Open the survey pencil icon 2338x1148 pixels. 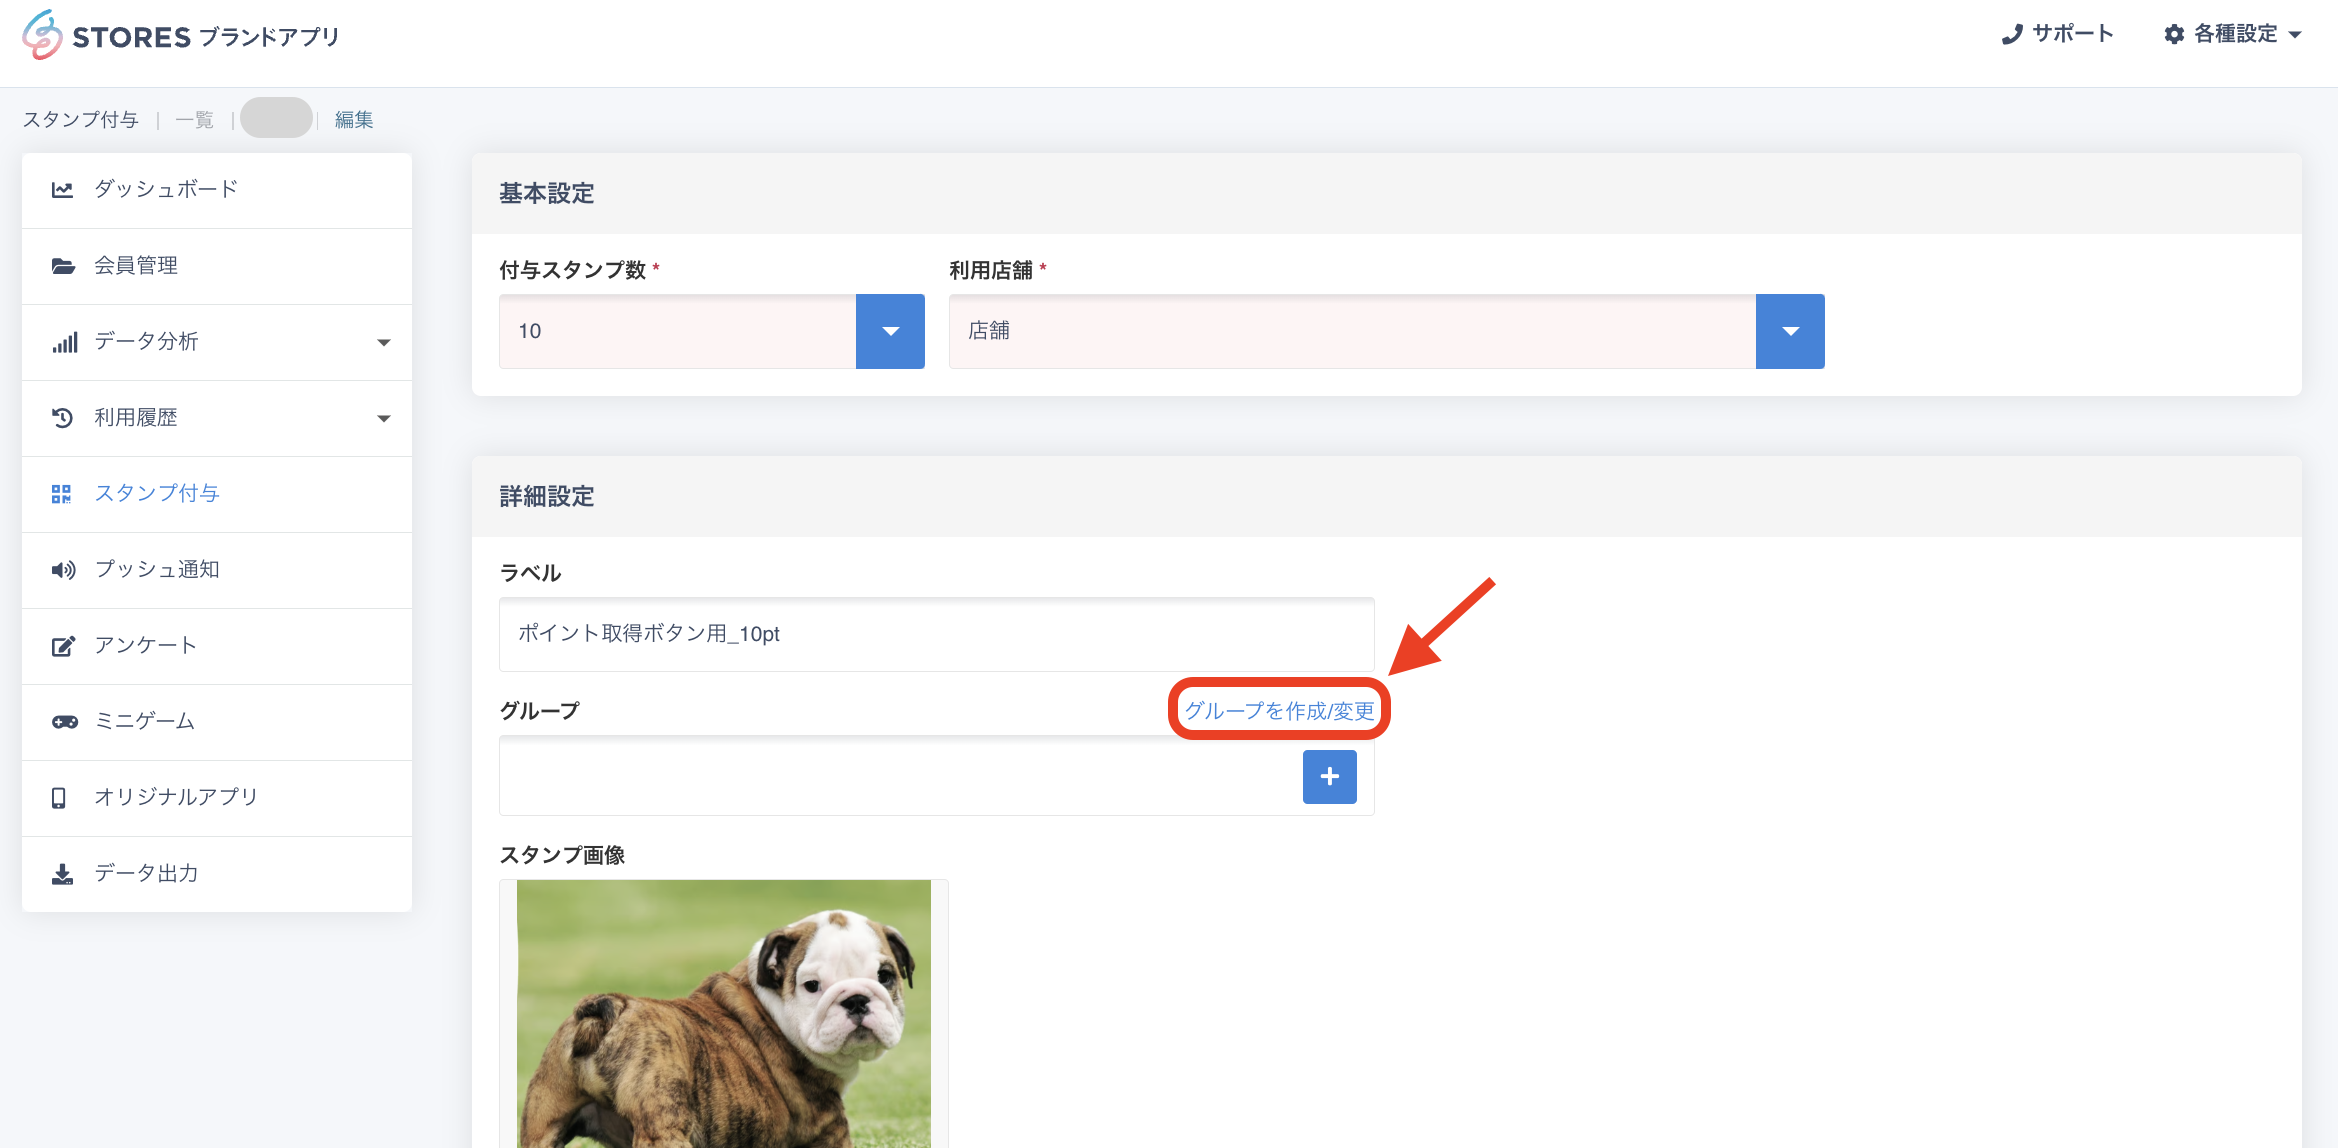pyautogui.click(x=63, y=646)
